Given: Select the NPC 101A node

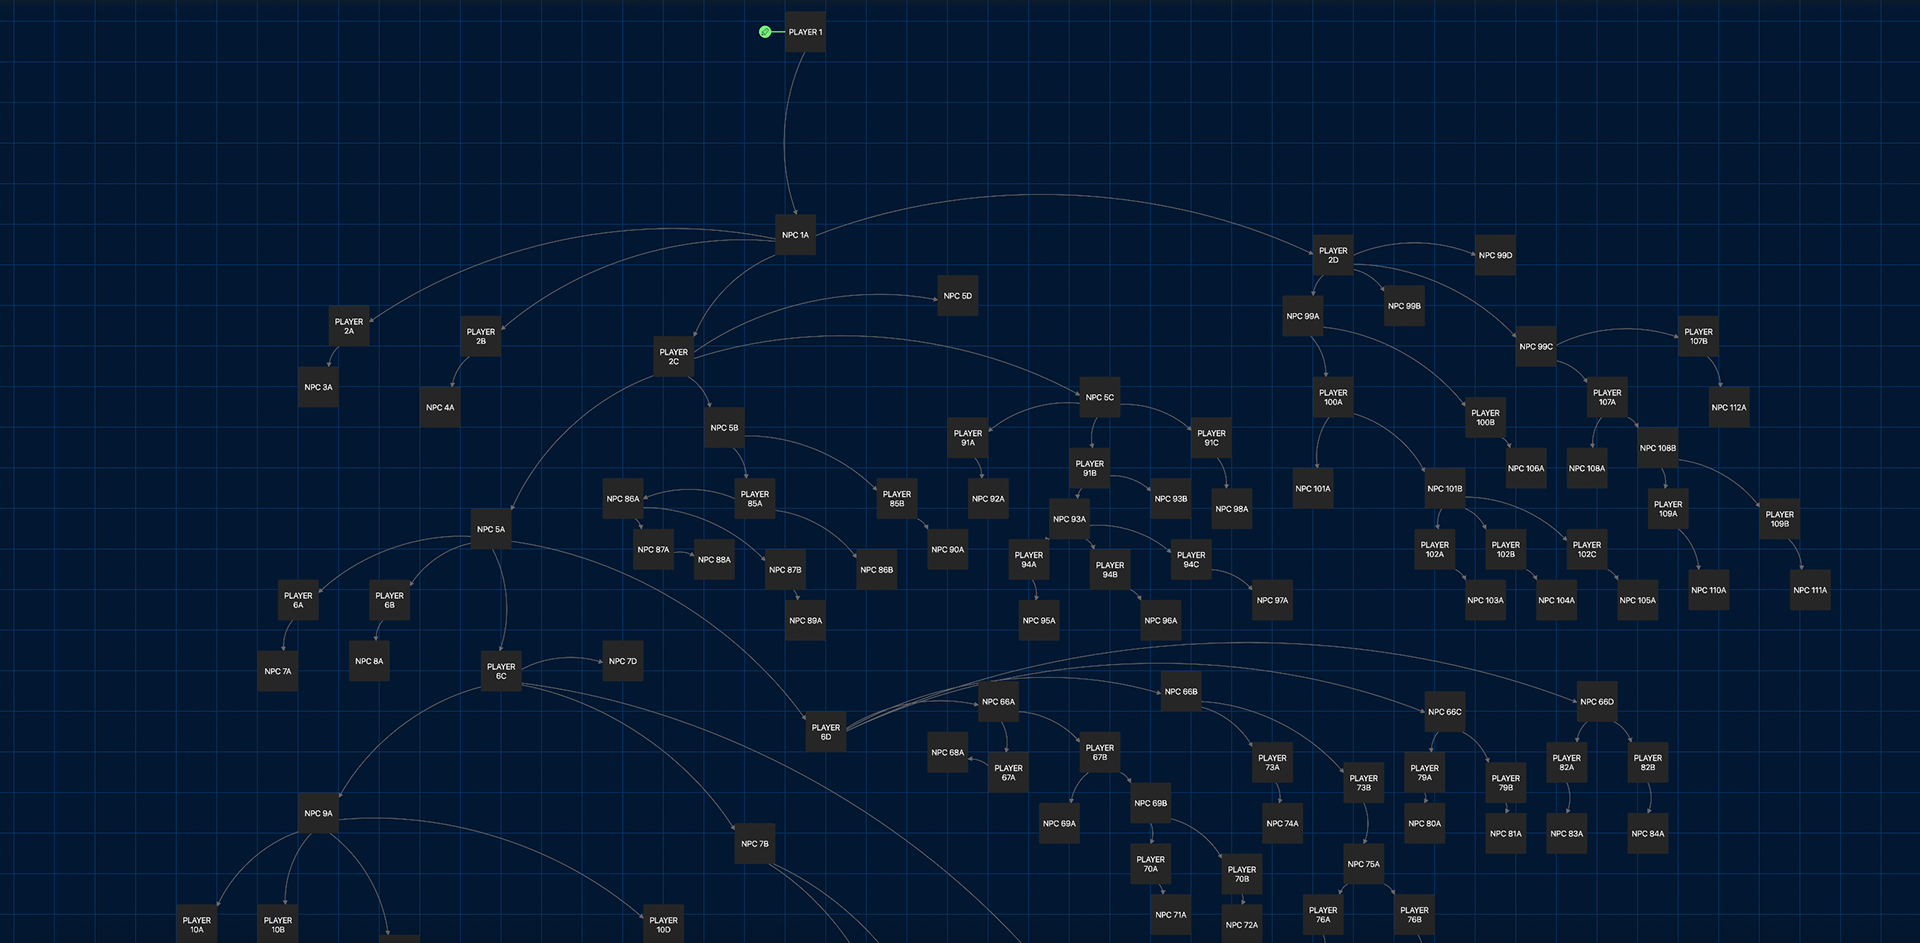Looking at the screenshot, I should click(1313, 489).
